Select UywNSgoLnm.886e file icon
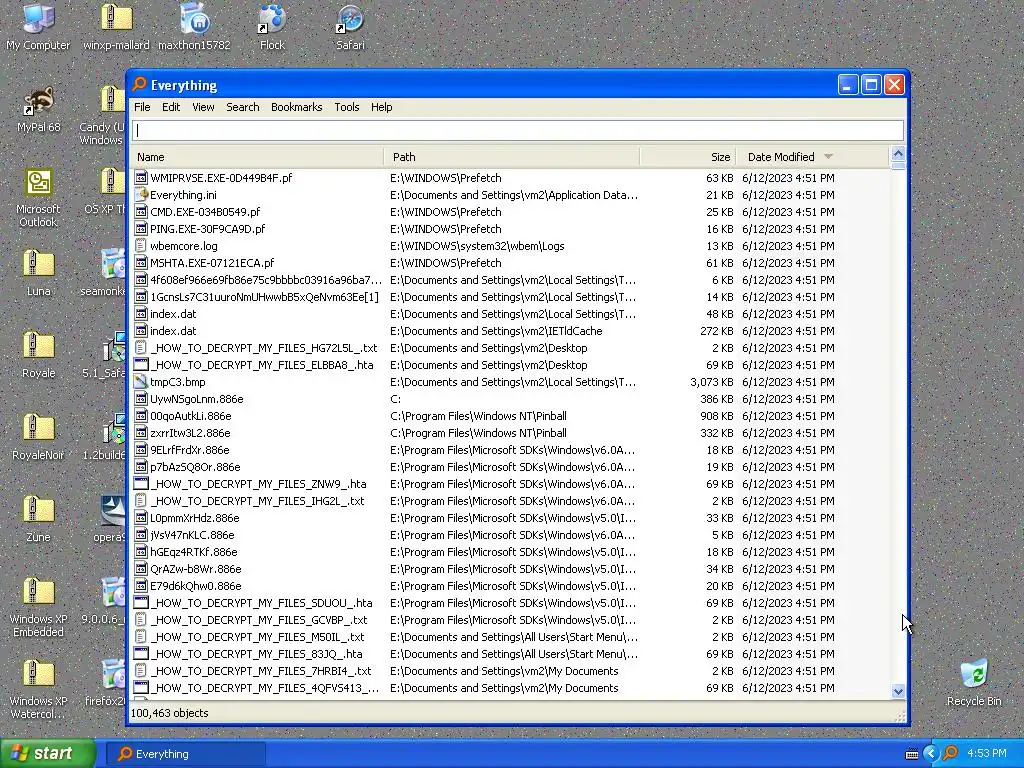The image size is (1024, 768). click(x=140, y=399)
